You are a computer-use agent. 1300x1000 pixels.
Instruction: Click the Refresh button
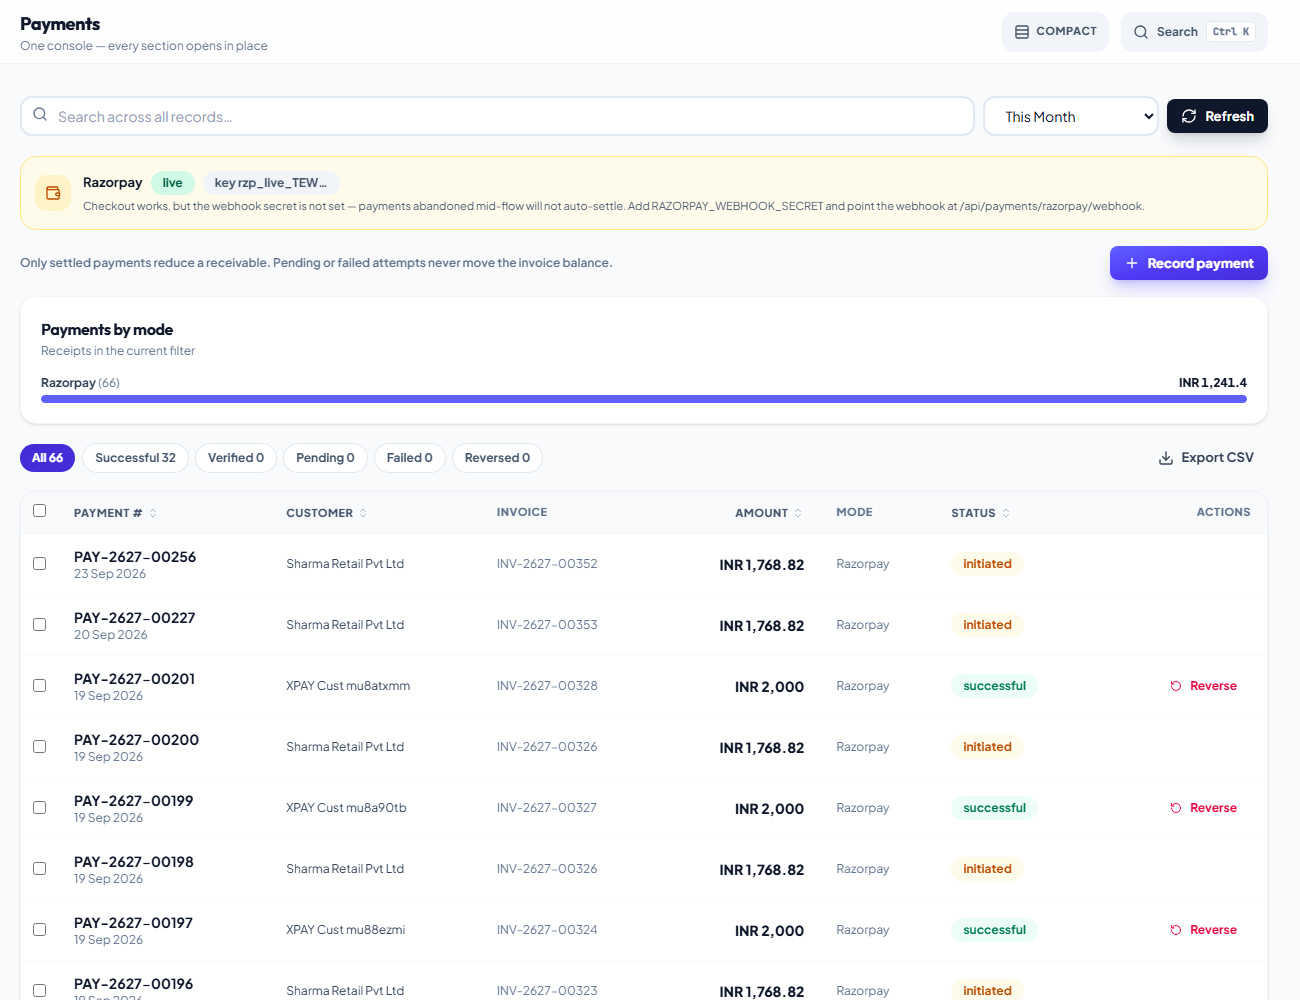click(1217, 116)
